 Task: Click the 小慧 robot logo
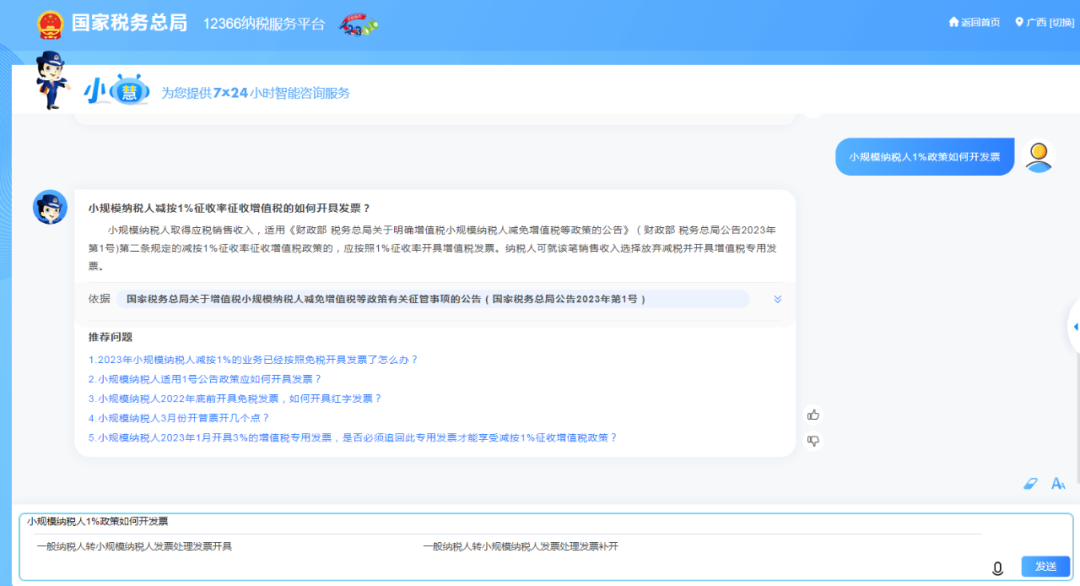click(x=117, y=90)
